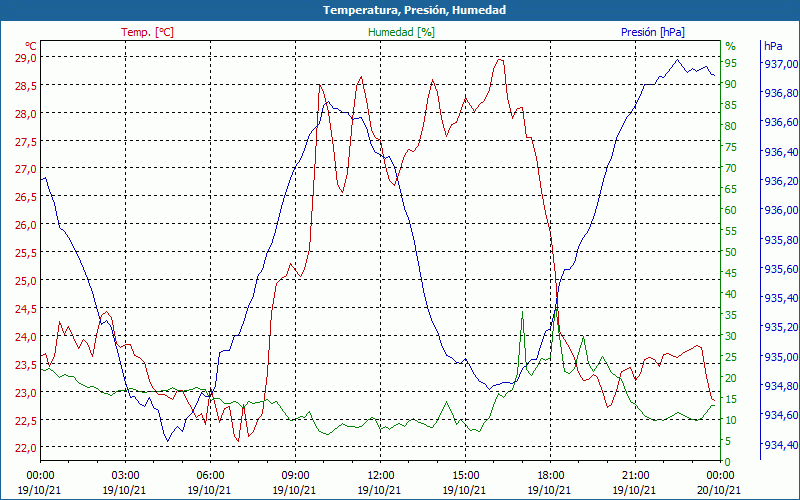The image size is (800, 500).
Task: Select the green 'Humedad [%]' legend label
Action: point(401,32)
